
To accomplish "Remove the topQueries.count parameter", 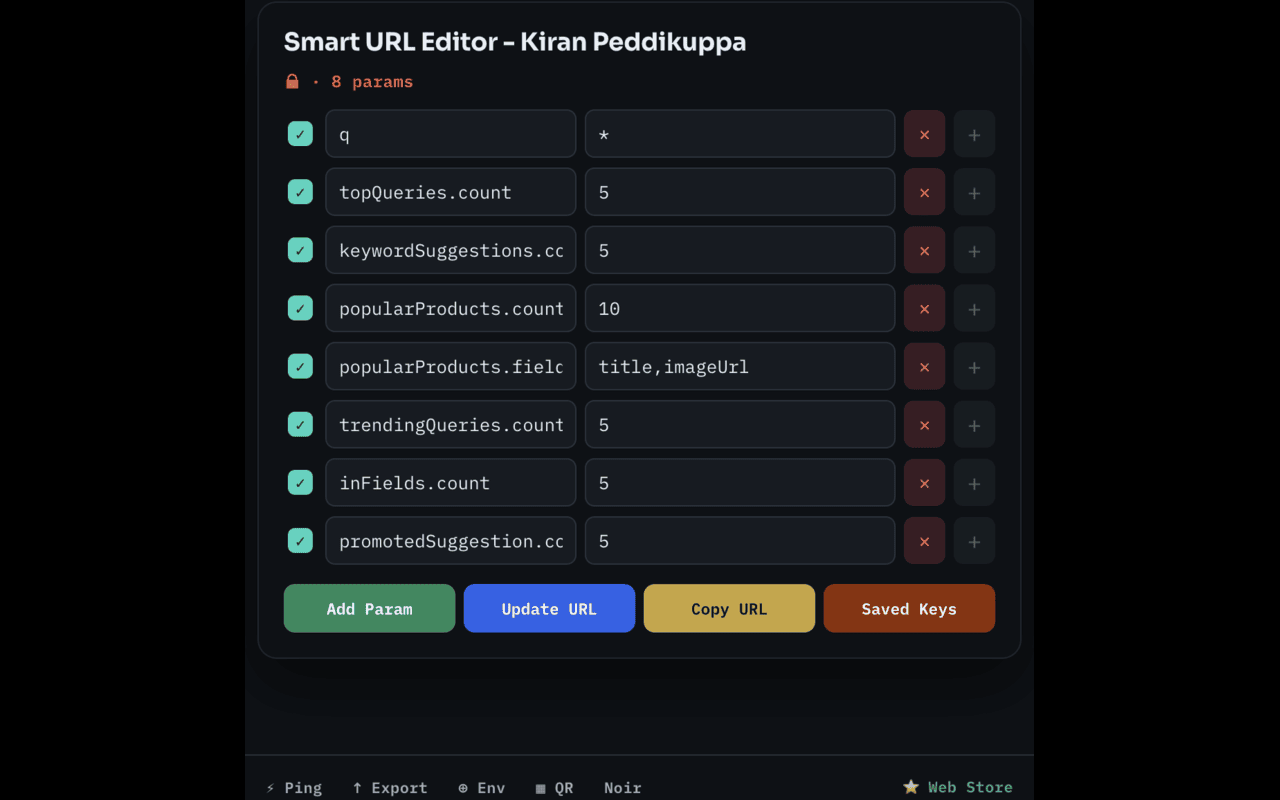I will pos(924,192).
